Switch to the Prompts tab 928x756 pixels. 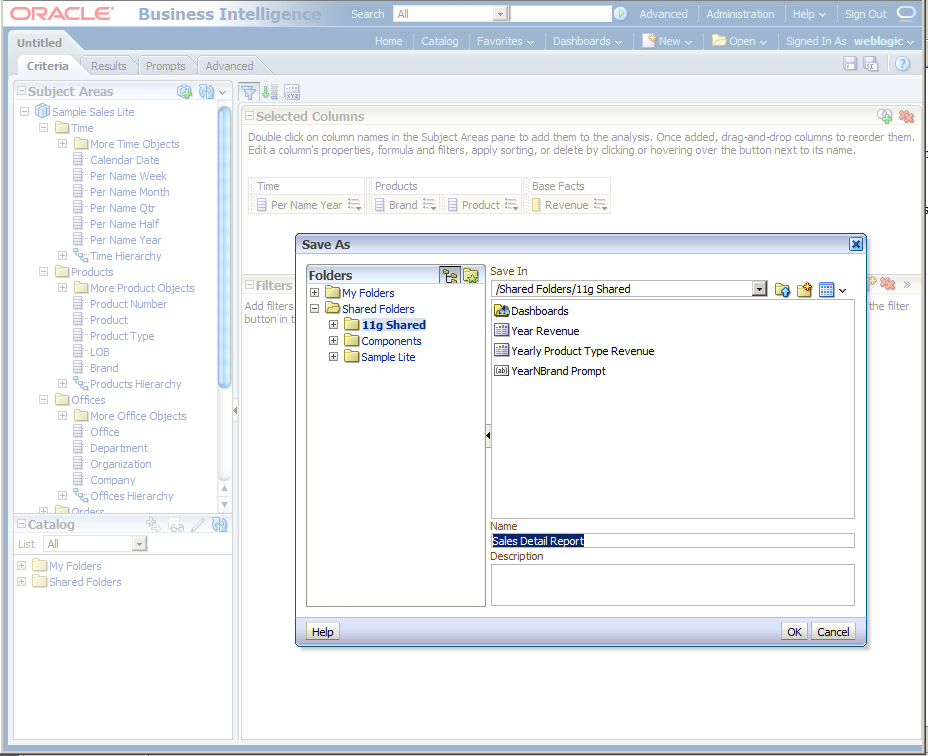click(166, 65)
